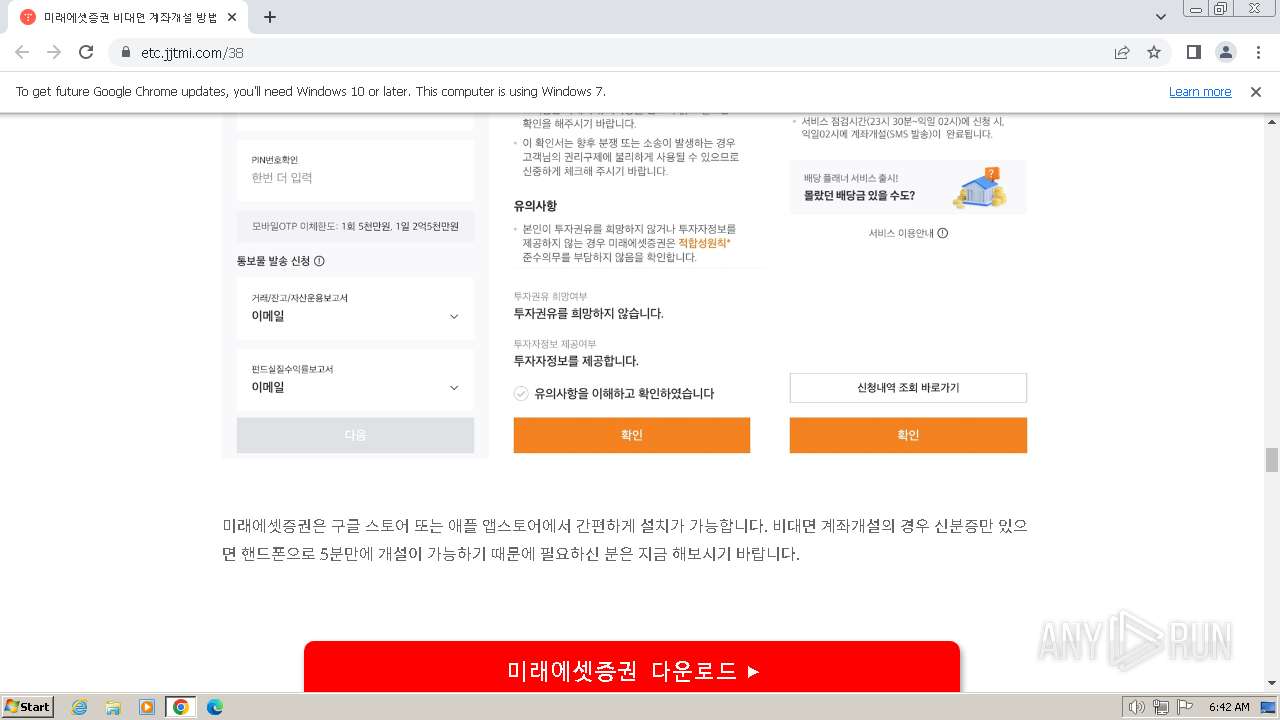The width and height of the screenshot is (1280, 720).
Task: Open Chrome three-dot menu
Action: point(1257,52)
